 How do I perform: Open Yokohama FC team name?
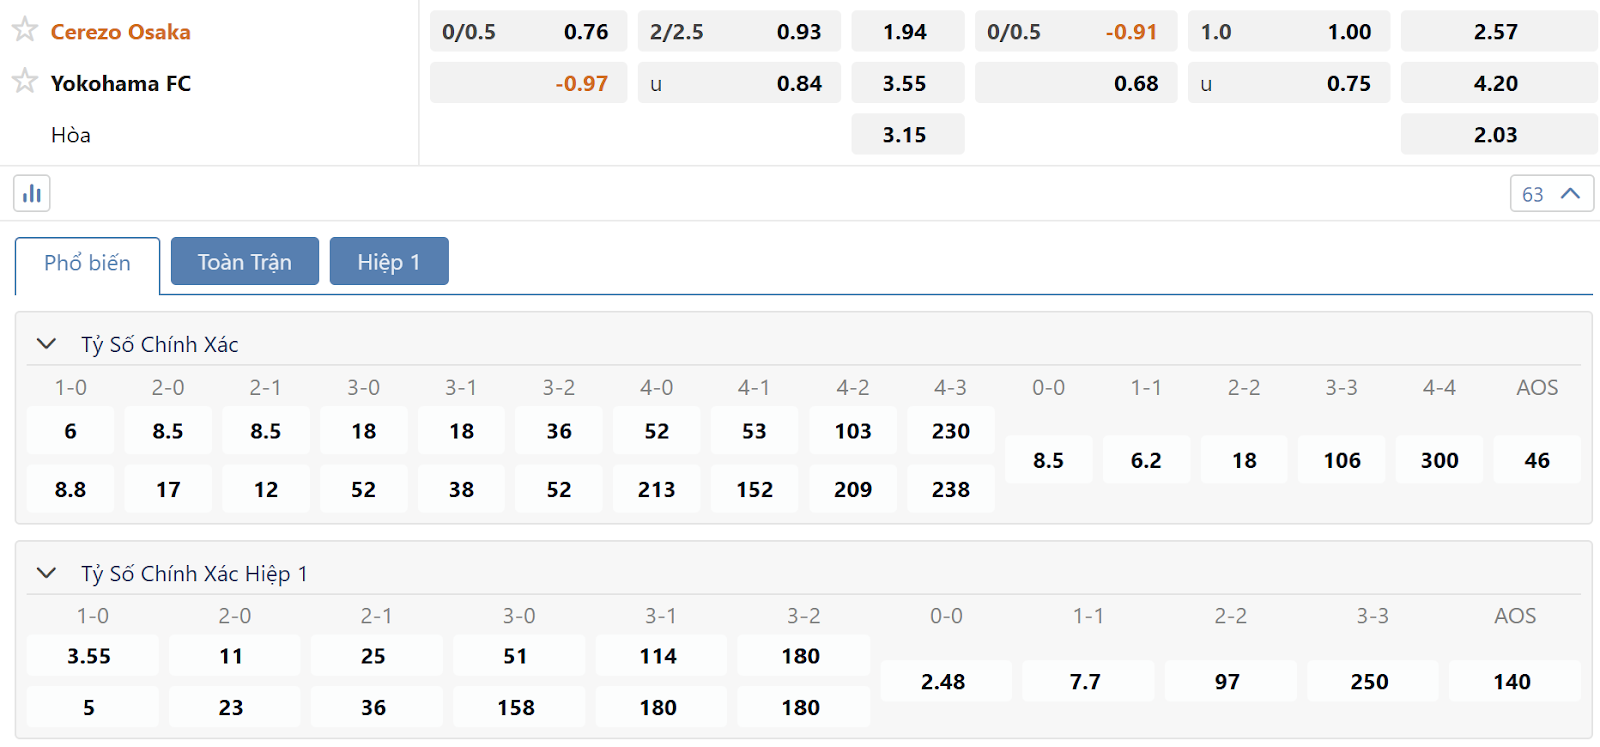pos(121,84)
